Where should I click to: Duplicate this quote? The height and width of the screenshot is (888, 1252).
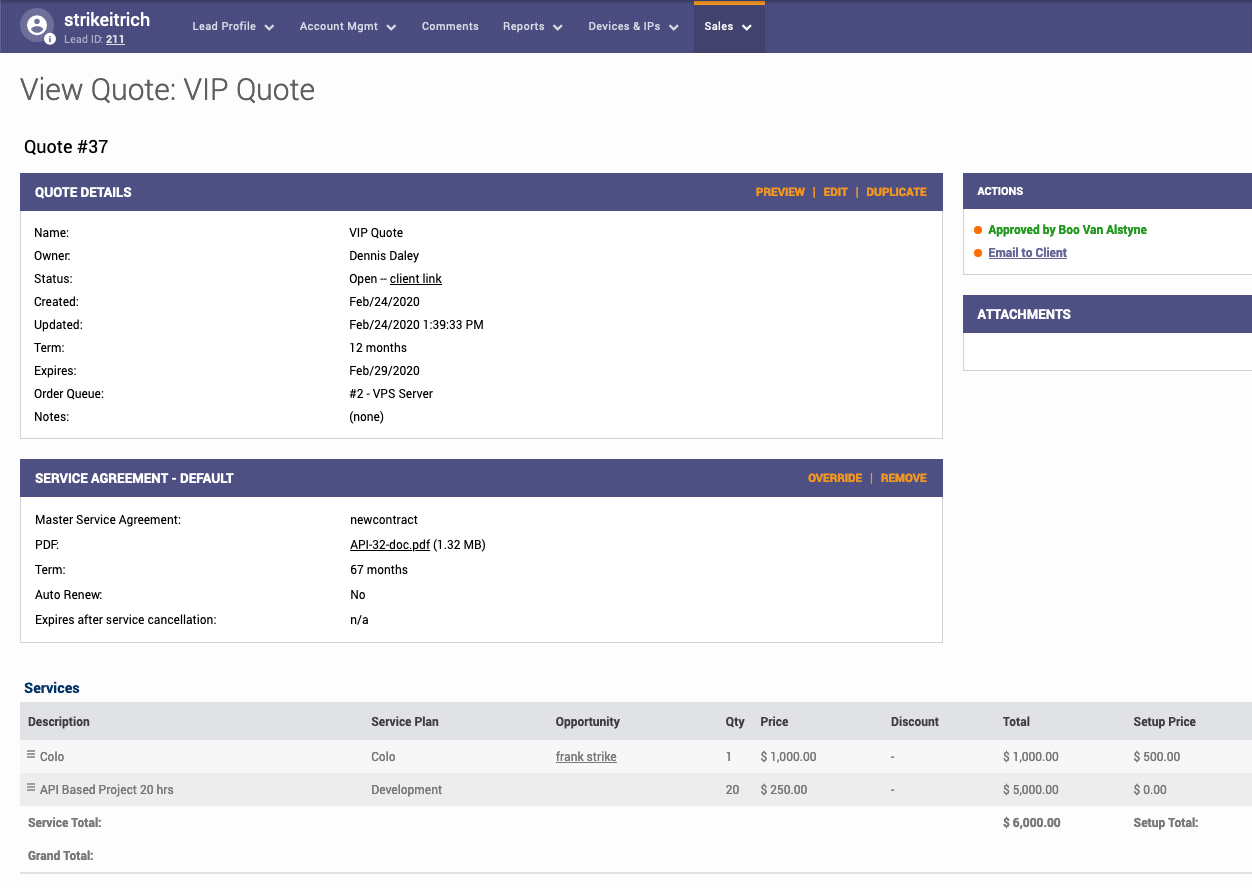896,192
